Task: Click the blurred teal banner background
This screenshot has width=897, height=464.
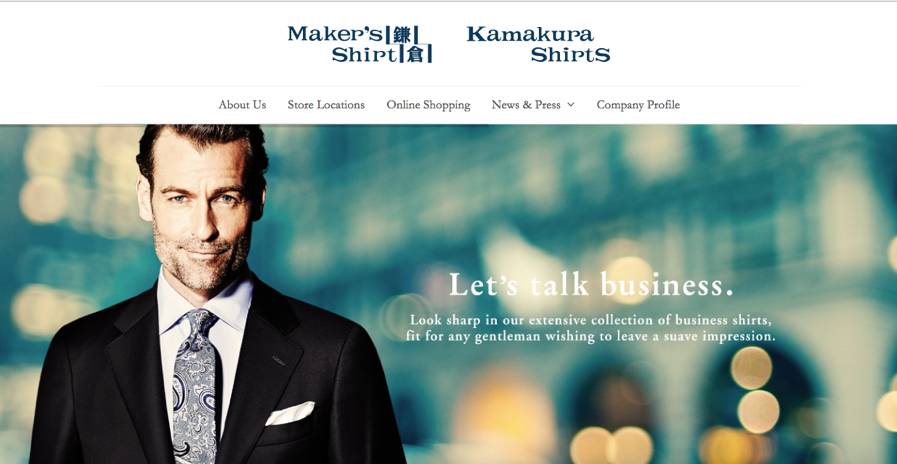Action: (572, 189)
